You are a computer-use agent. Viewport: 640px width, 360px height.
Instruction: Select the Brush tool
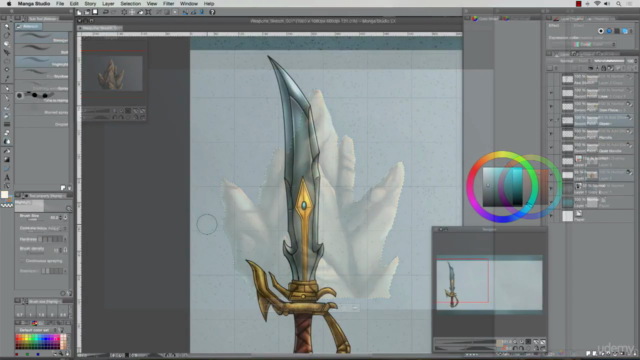(7, 107)
